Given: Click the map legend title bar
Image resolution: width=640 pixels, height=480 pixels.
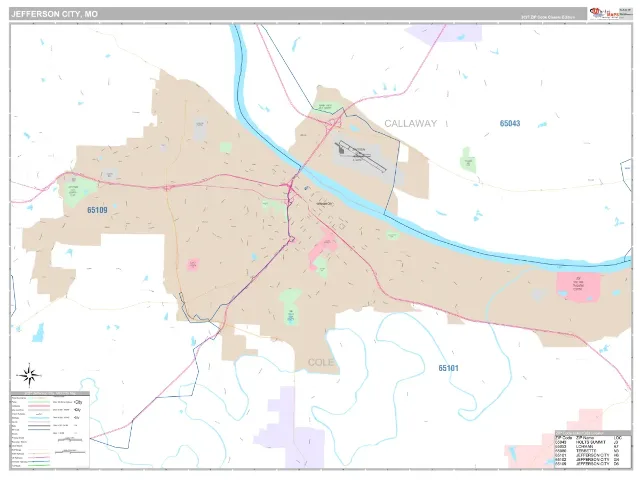Looking at the screenshot, I should 50,393.
